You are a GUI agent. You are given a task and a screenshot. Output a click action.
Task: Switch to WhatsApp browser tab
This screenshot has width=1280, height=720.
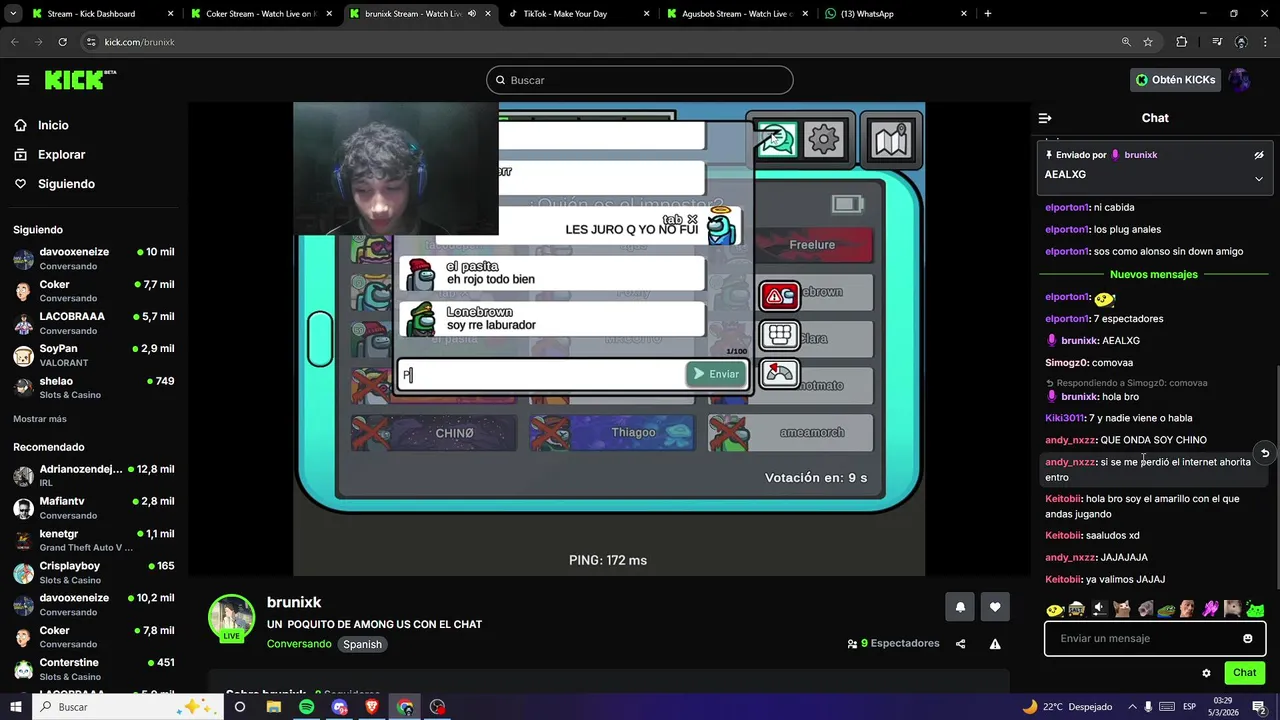[895, 14]
